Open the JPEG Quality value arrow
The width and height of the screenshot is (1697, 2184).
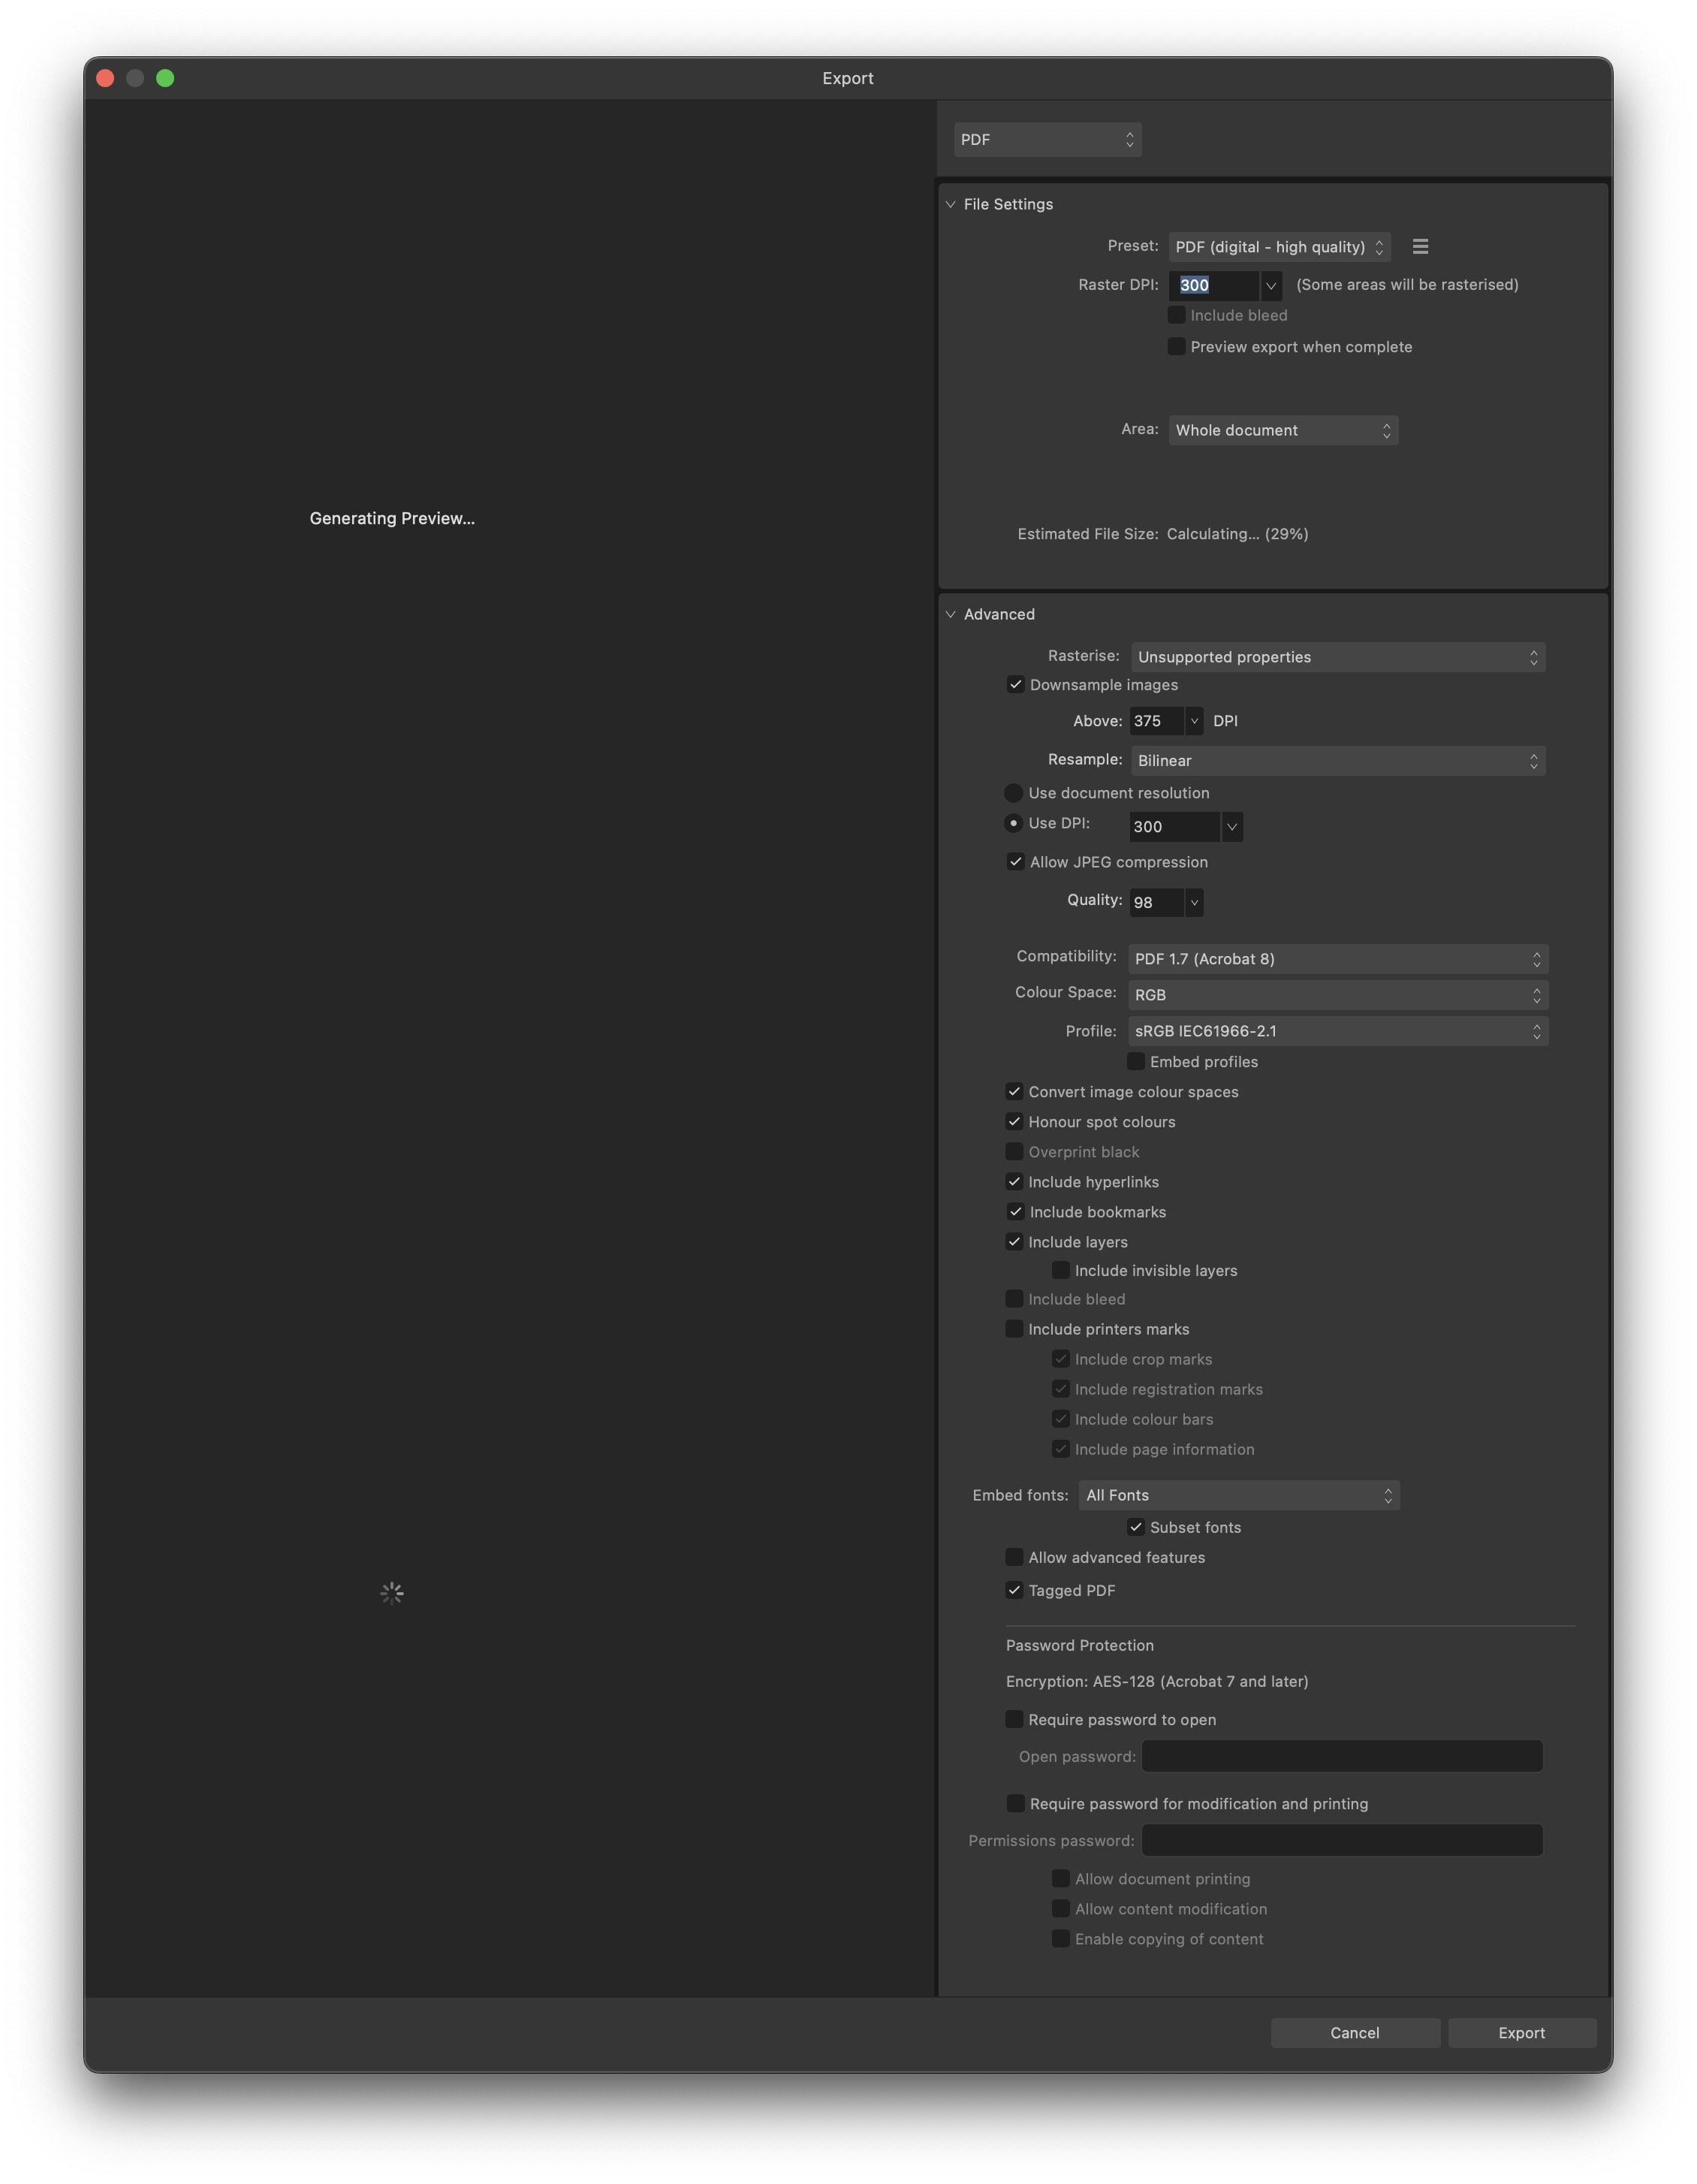coord(1193,902)
